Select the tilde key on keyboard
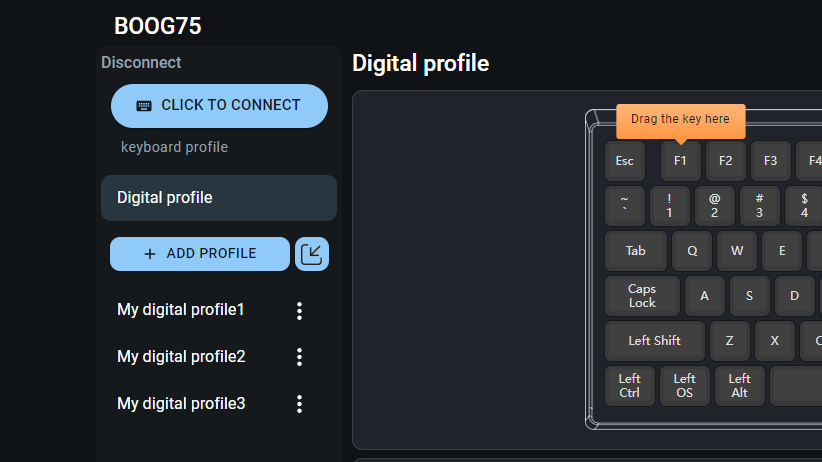The height and width of the screenshot is (462, 822). 624,206
